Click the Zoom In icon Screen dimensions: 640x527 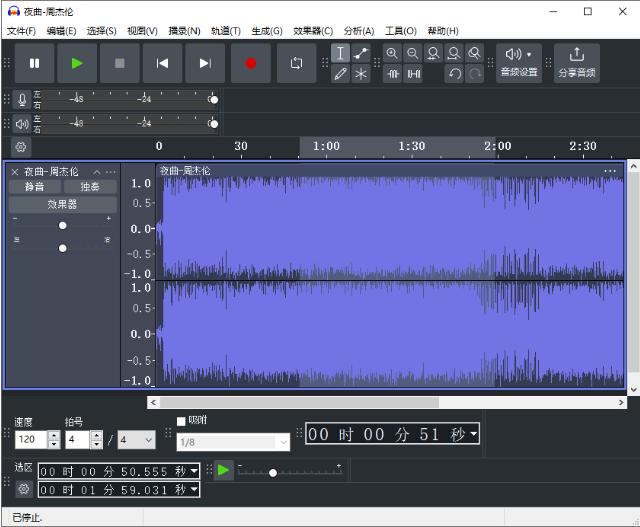[x=392, y=53]
